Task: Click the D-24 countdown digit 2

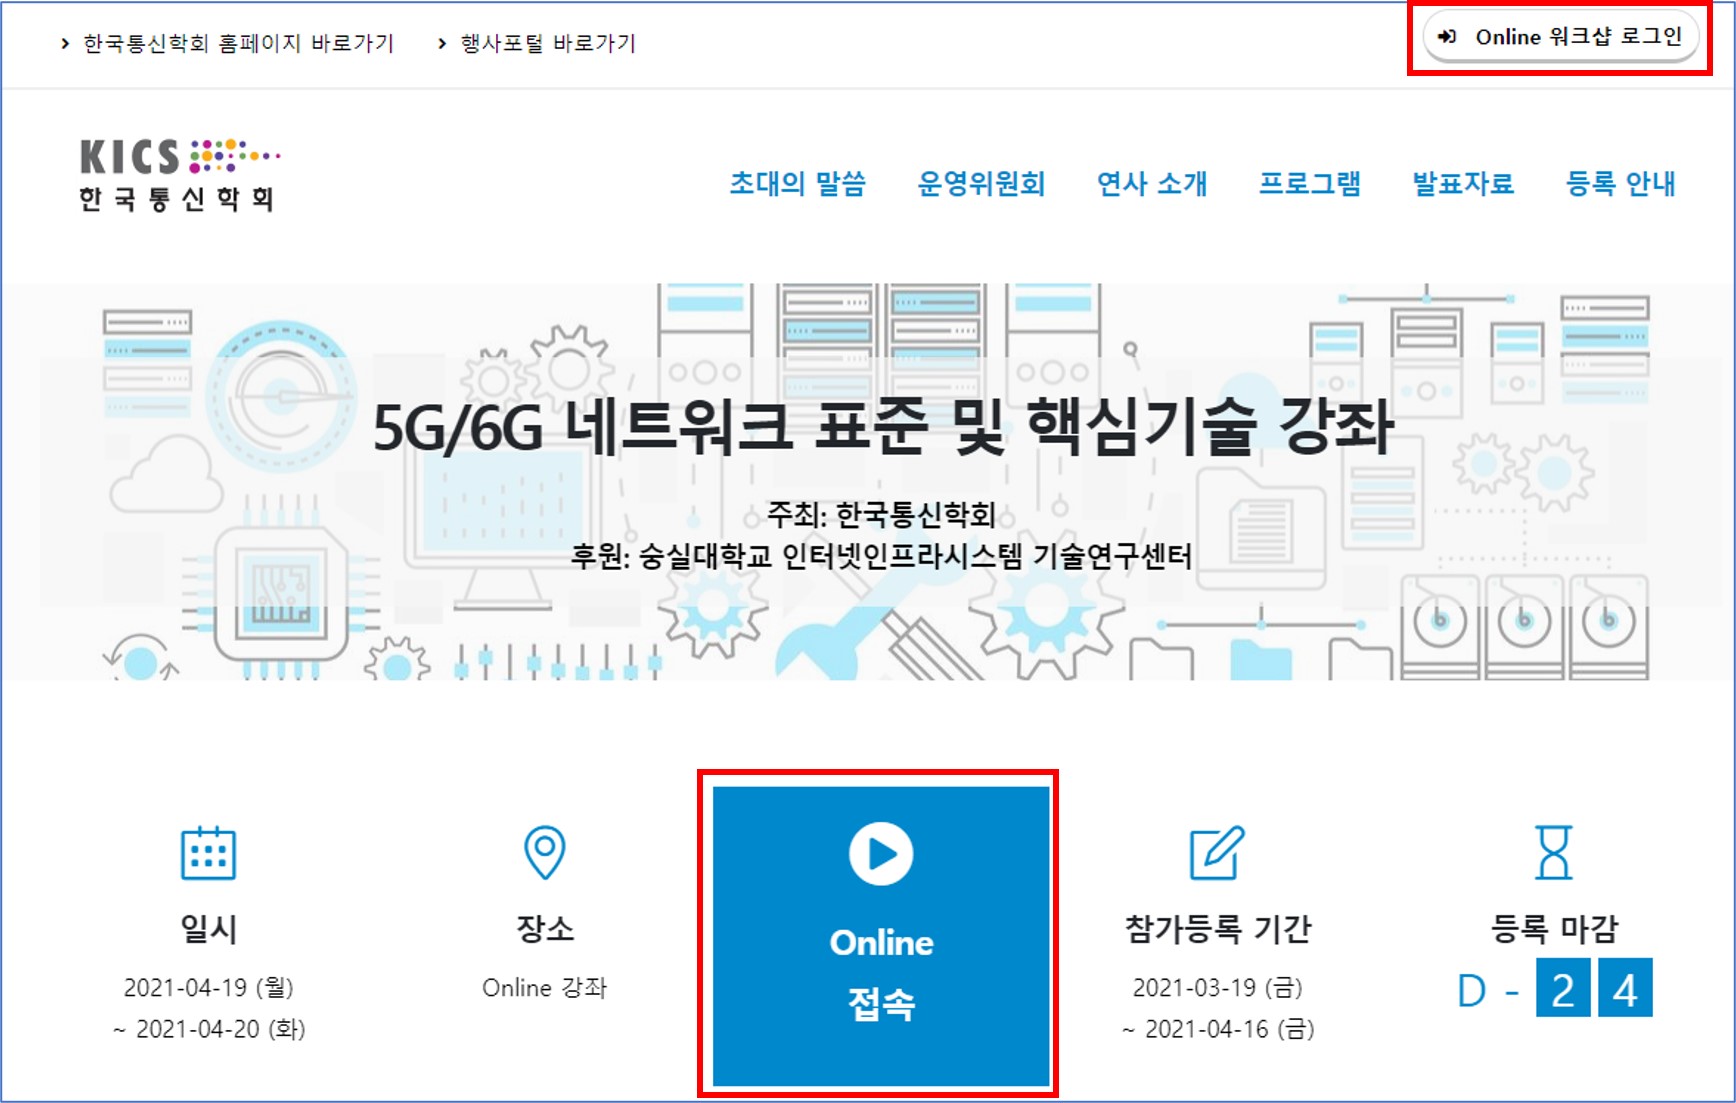Action: click(x=1562, y=989)
